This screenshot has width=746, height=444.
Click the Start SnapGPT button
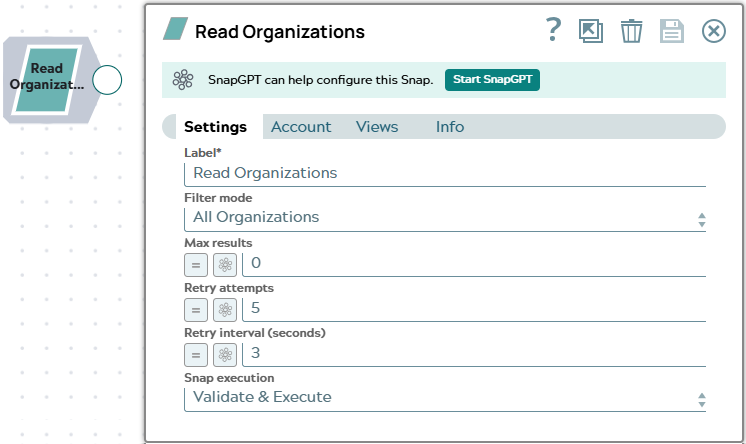[492, 79]
